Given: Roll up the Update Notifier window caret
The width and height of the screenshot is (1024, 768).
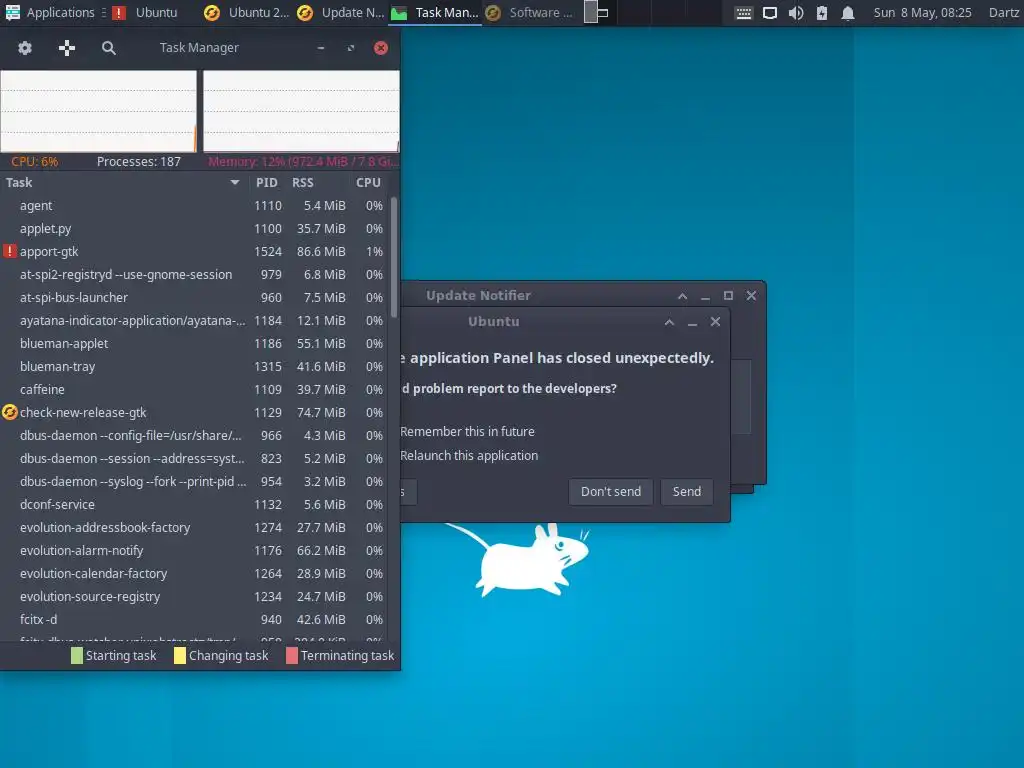Looking at the screenshot, I should pyautogui.click(x=682, y=296).
